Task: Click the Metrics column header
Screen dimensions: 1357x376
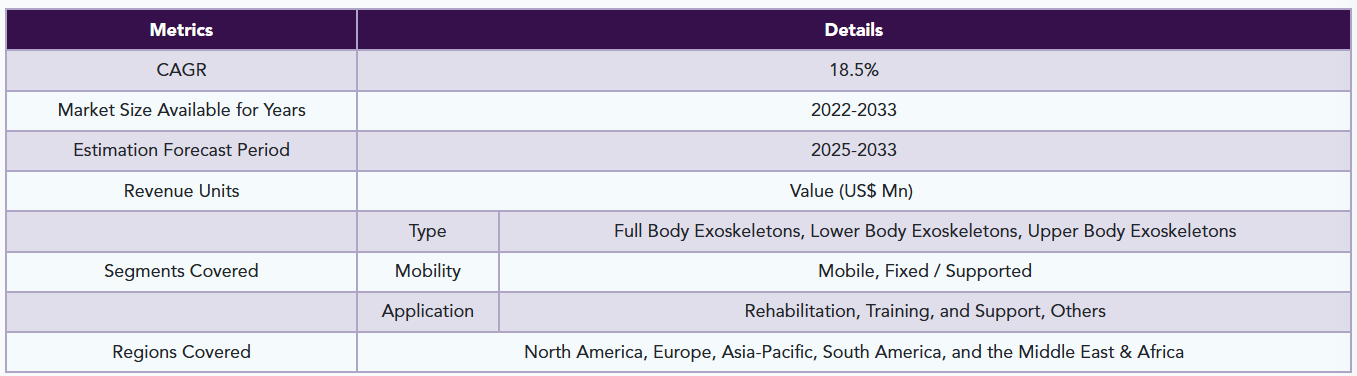Action: (x=181, y=30)
